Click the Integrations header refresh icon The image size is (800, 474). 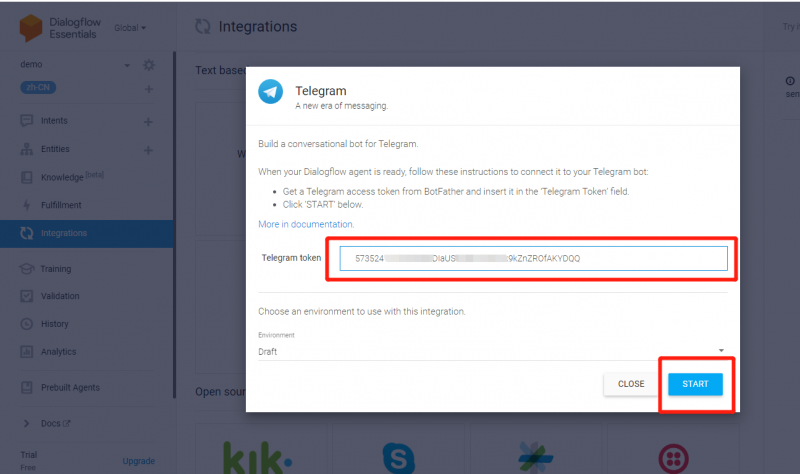coord(203,27)
